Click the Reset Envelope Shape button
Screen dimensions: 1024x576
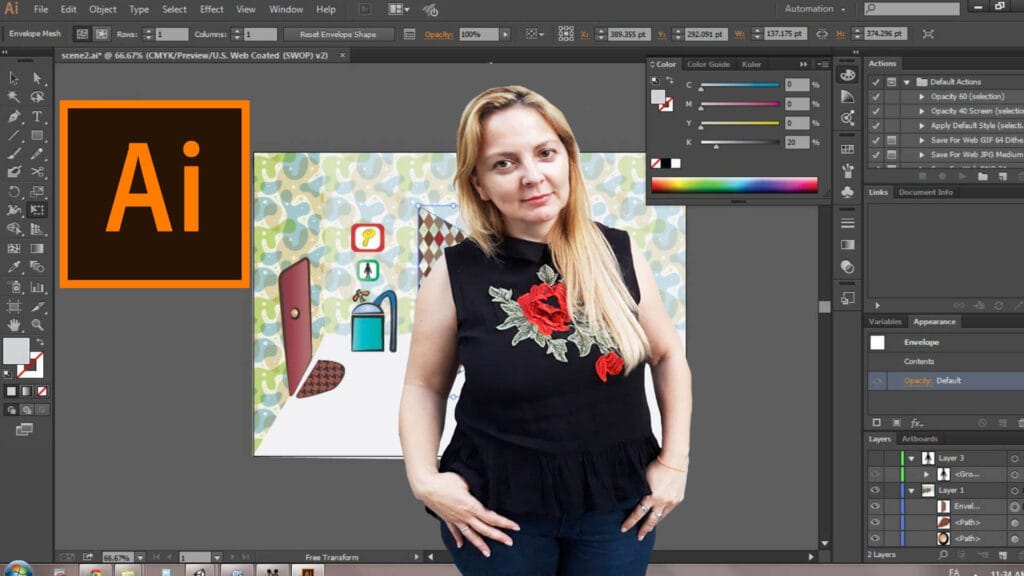point(338,34)
